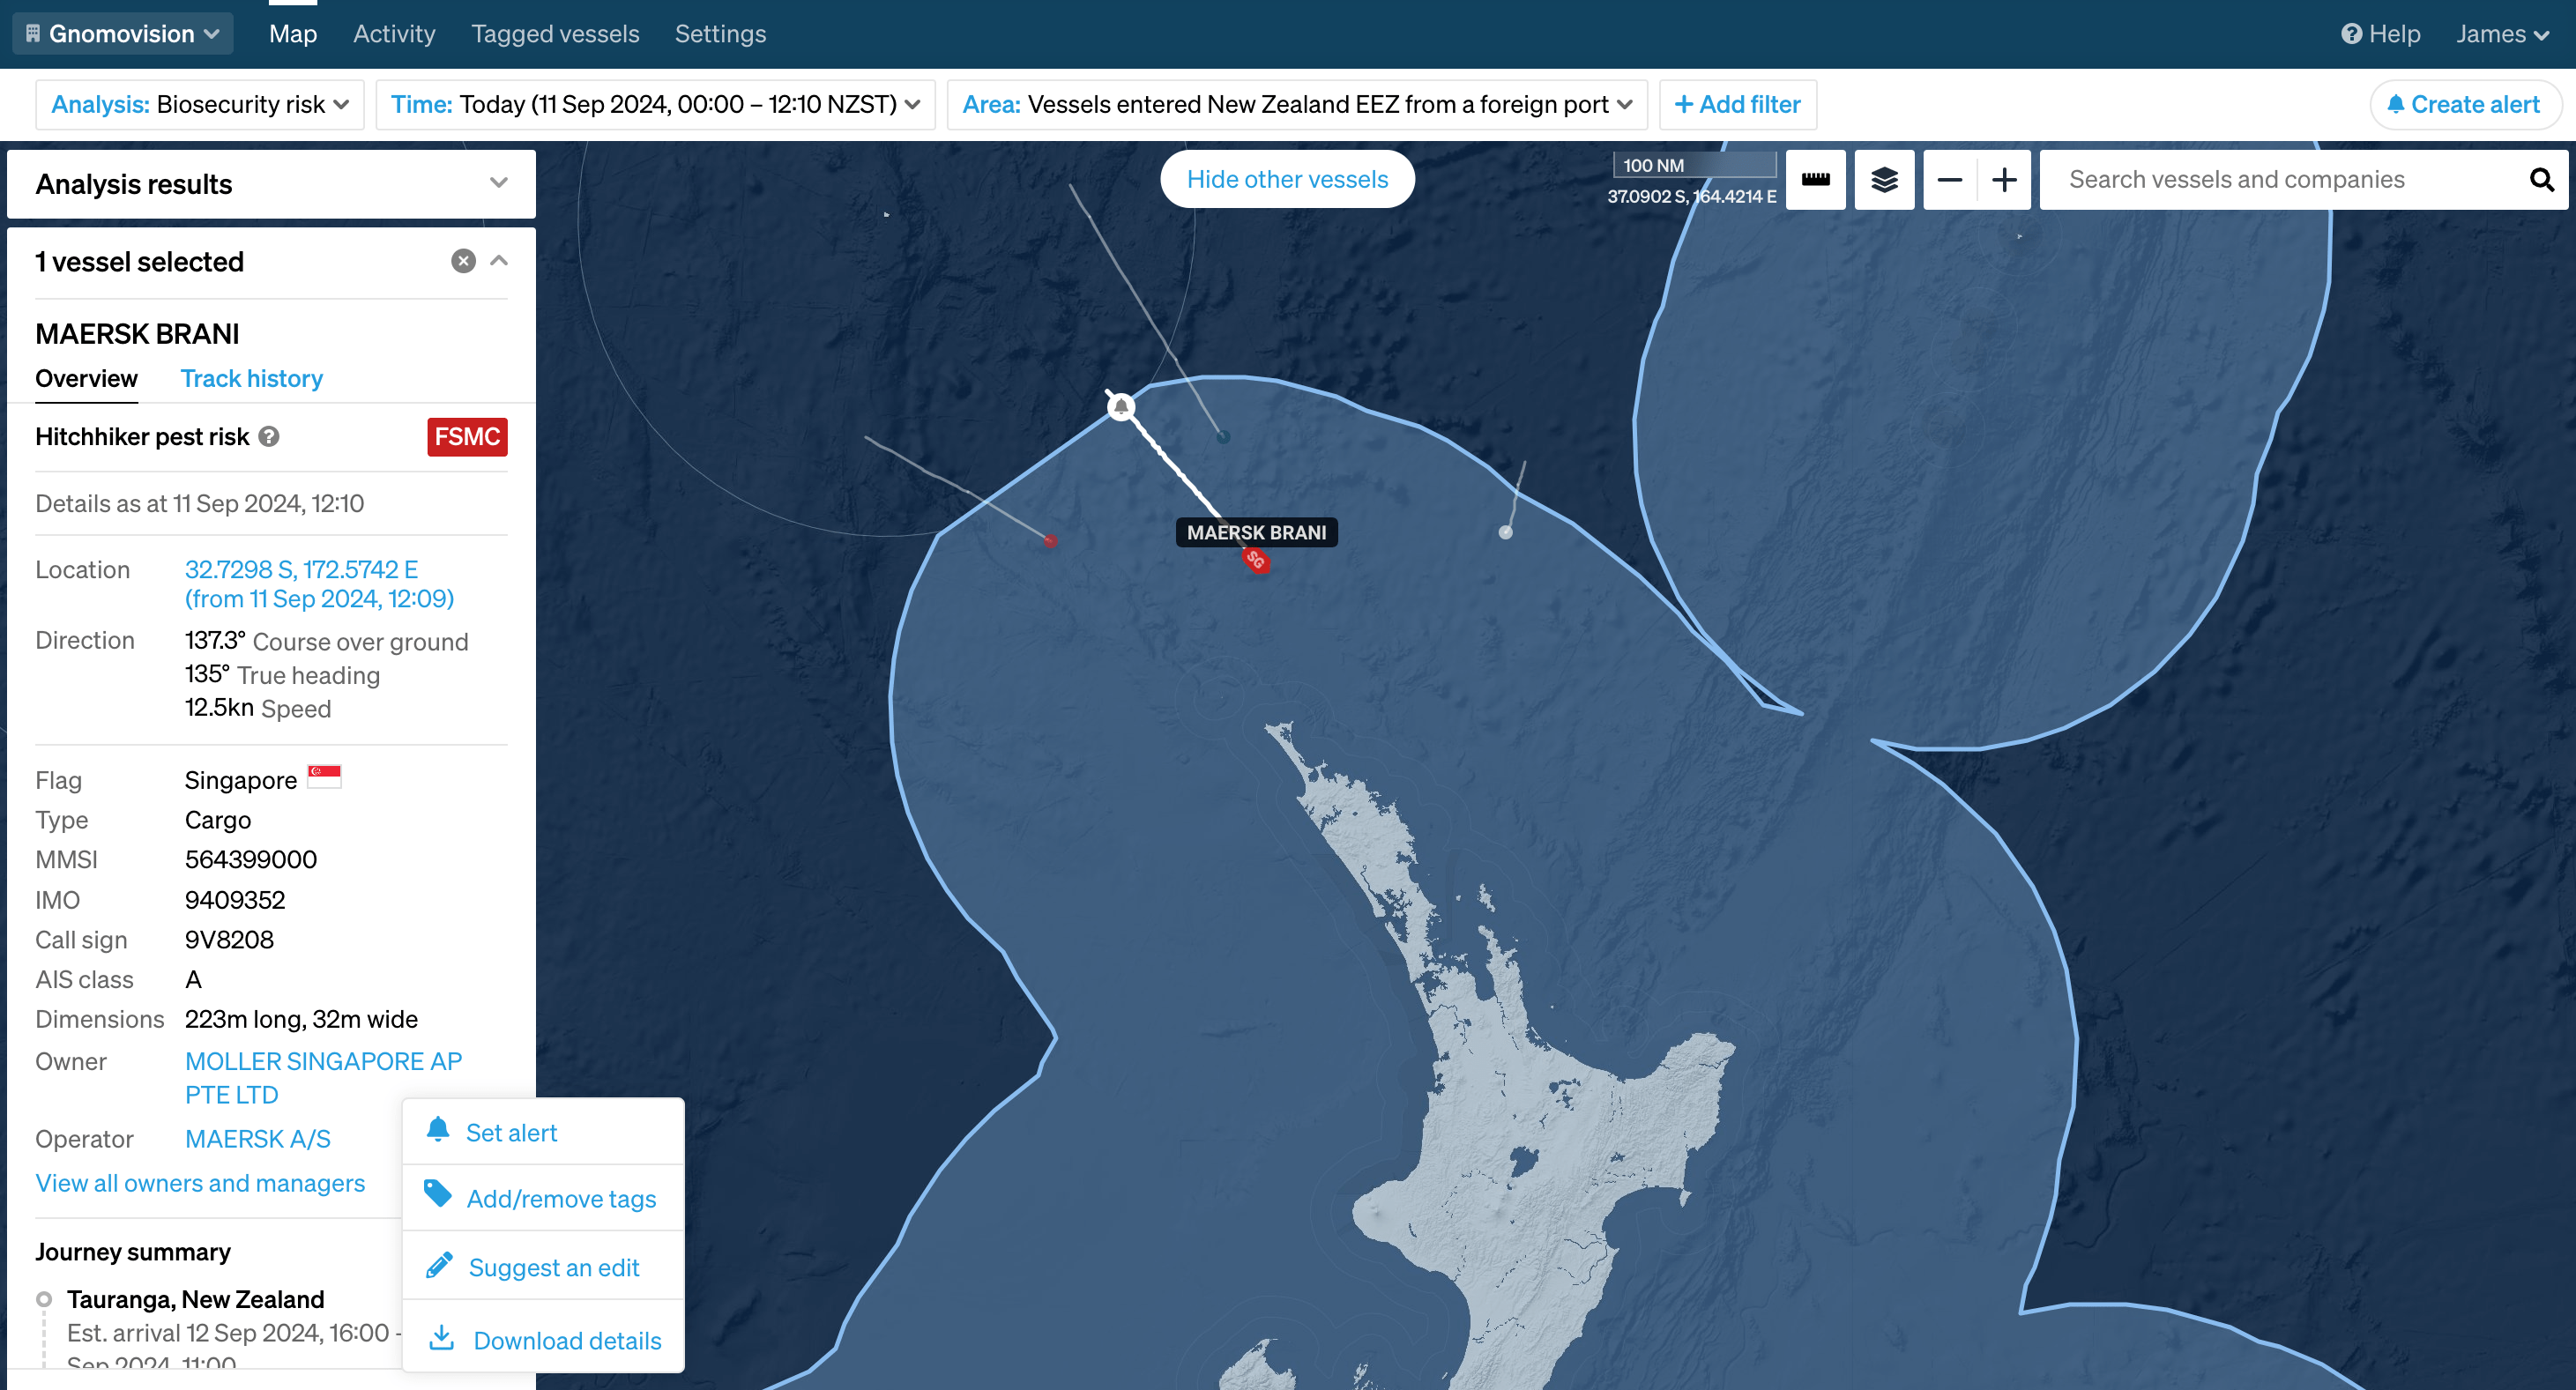Open the map layers panel
The height and width of the screenshot is (1390, 2576).
pyautogui.click(x=1884, y=180)
